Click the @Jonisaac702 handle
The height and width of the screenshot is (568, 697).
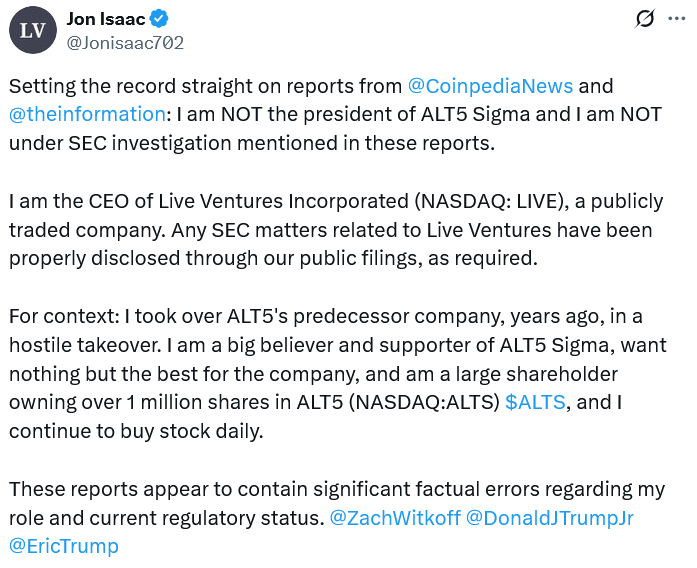coord(125,42)
